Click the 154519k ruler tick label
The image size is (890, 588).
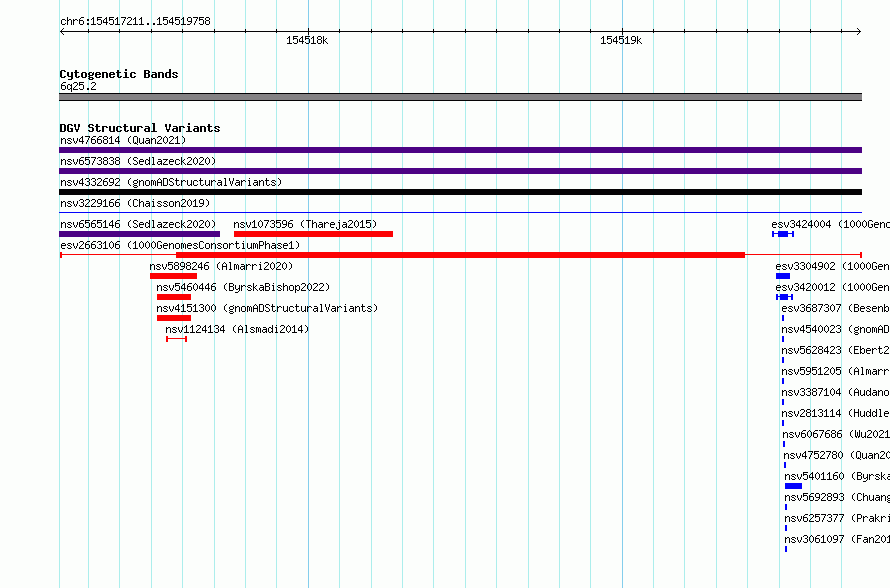(x=621, y=40)
